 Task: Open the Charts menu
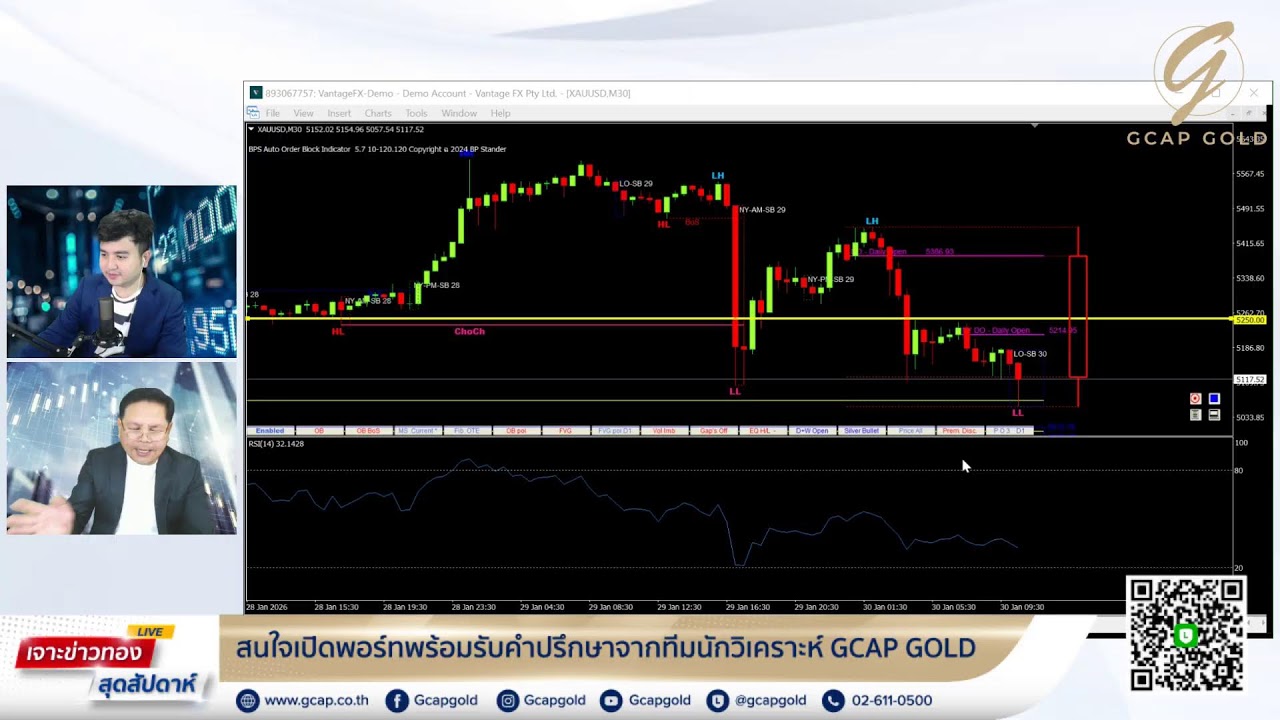click(378, 113)
